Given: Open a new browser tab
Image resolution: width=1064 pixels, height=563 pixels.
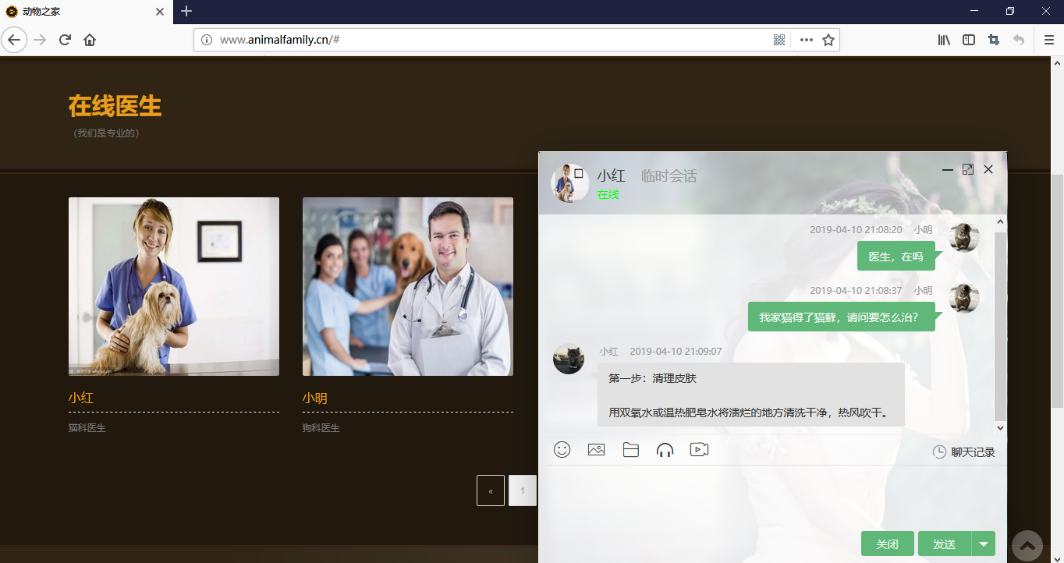Looking at the screenshot, I should click(187, 11).
